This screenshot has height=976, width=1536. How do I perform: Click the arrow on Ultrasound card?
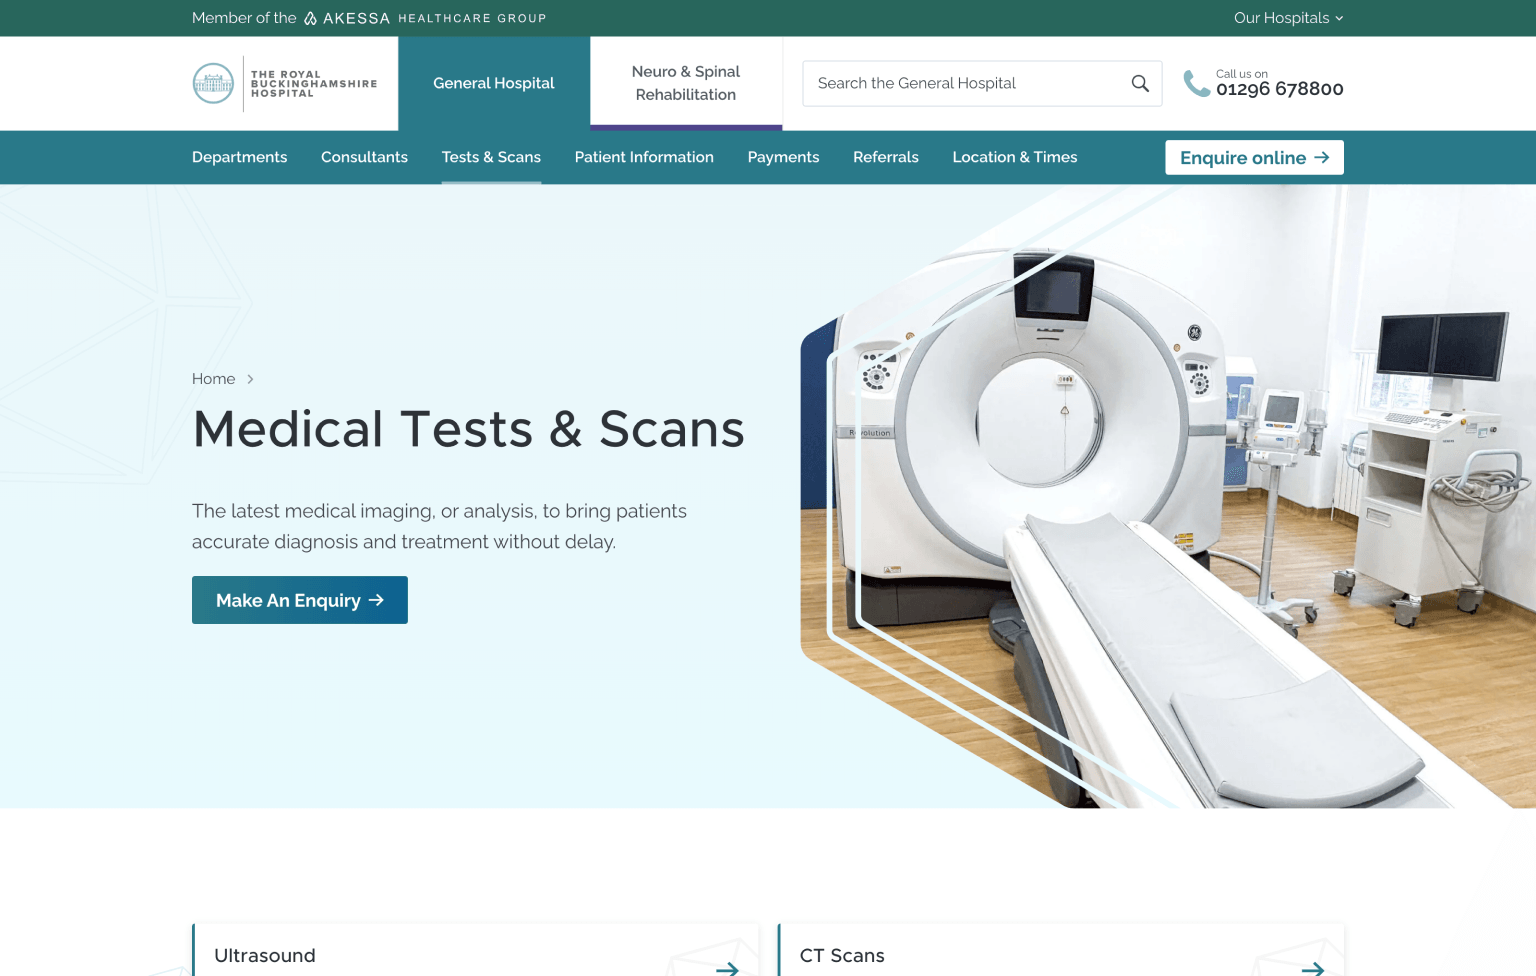coord(727,967)
